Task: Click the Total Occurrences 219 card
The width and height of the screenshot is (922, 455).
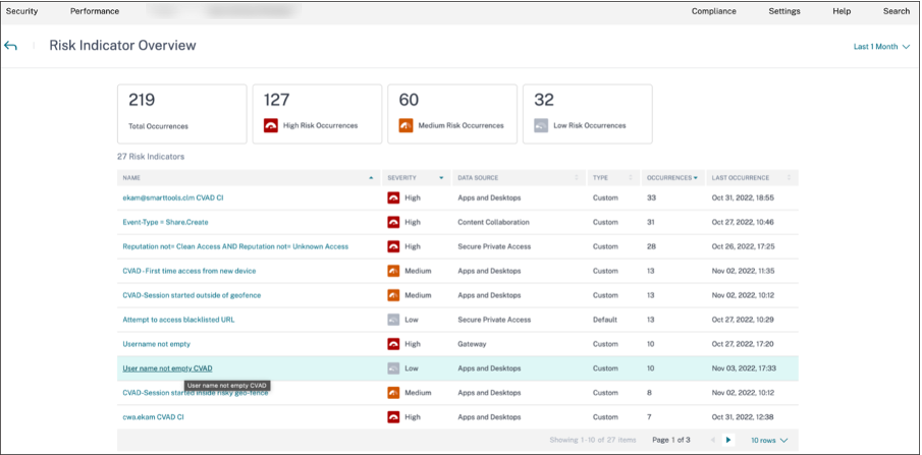Action: (x=182, y=113)
